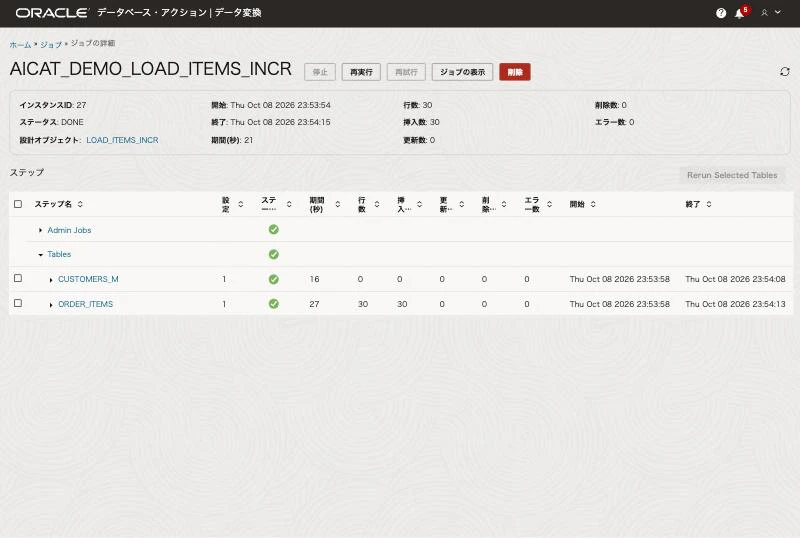The height and width of the screenshot is (538, 800).
Task: Click green status check of Admin Jobs
Action: point(273,230)
